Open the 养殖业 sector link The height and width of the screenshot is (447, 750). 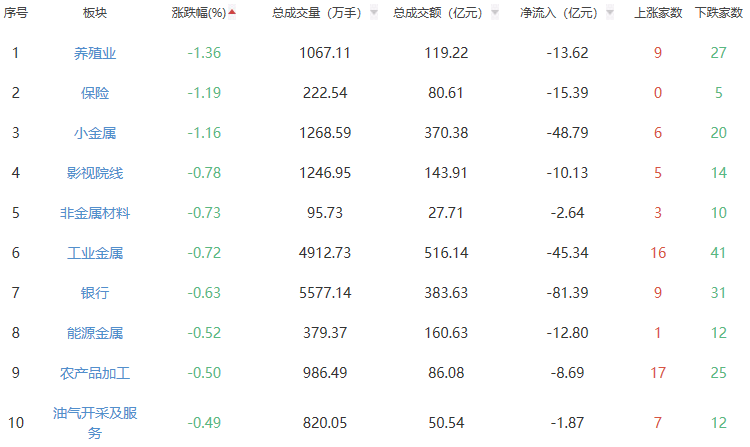pos(95,53)
